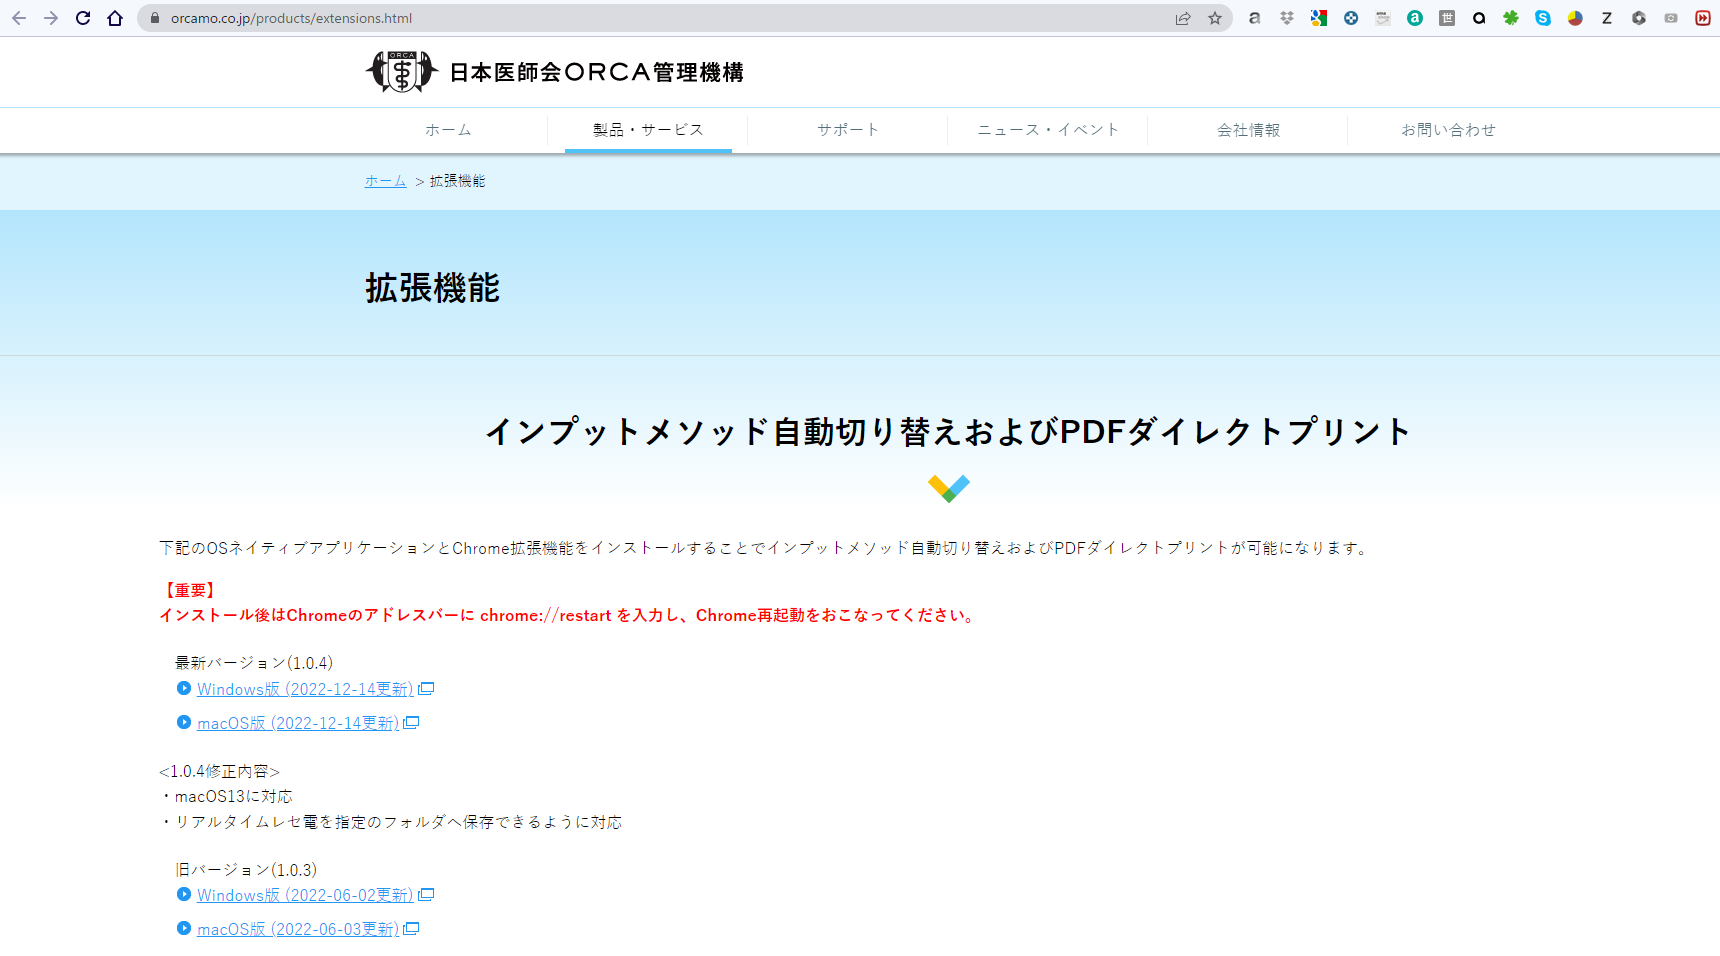Click the 最新バージョン(1.0.4) label
Image resolution: width=1720 pixels, height=956 pixels.
(254, 663)
